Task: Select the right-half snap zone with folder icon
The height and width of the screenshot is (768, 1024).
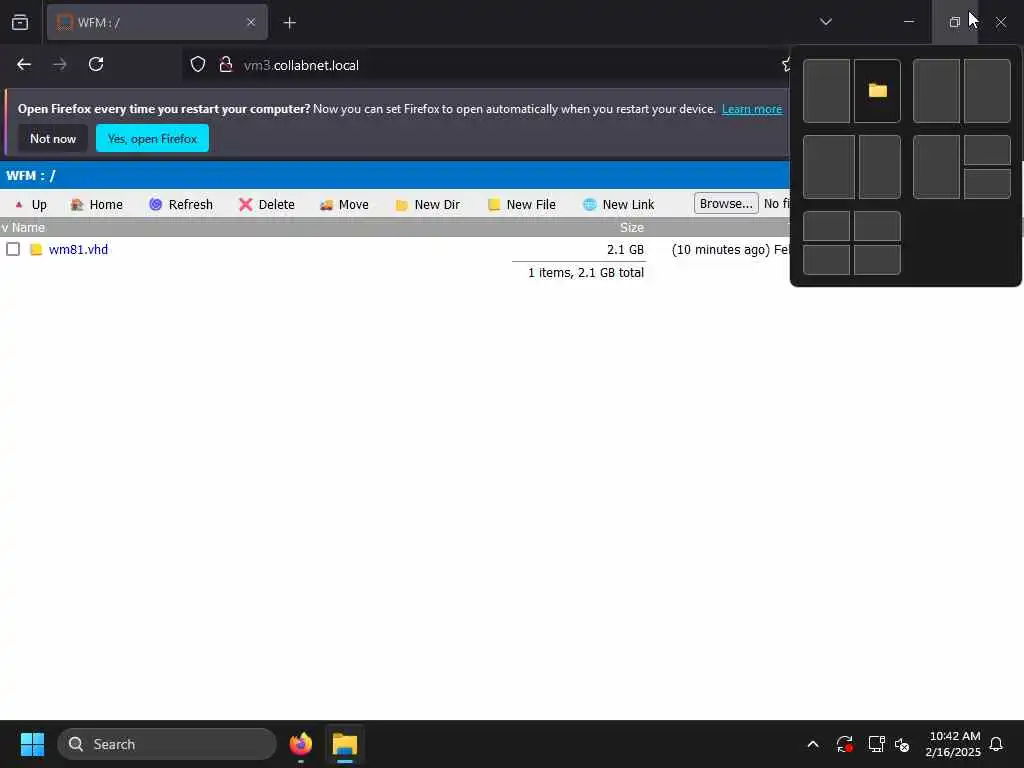Action: click(877, 91)
